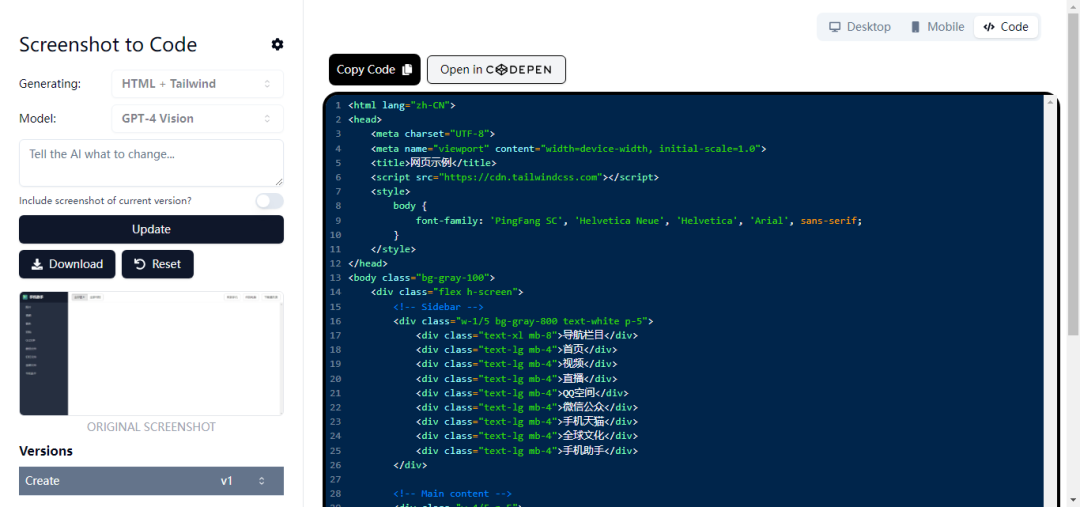Screen dimensions: 1080x507
Task: Click the 视频 code line
Action: 517,365
